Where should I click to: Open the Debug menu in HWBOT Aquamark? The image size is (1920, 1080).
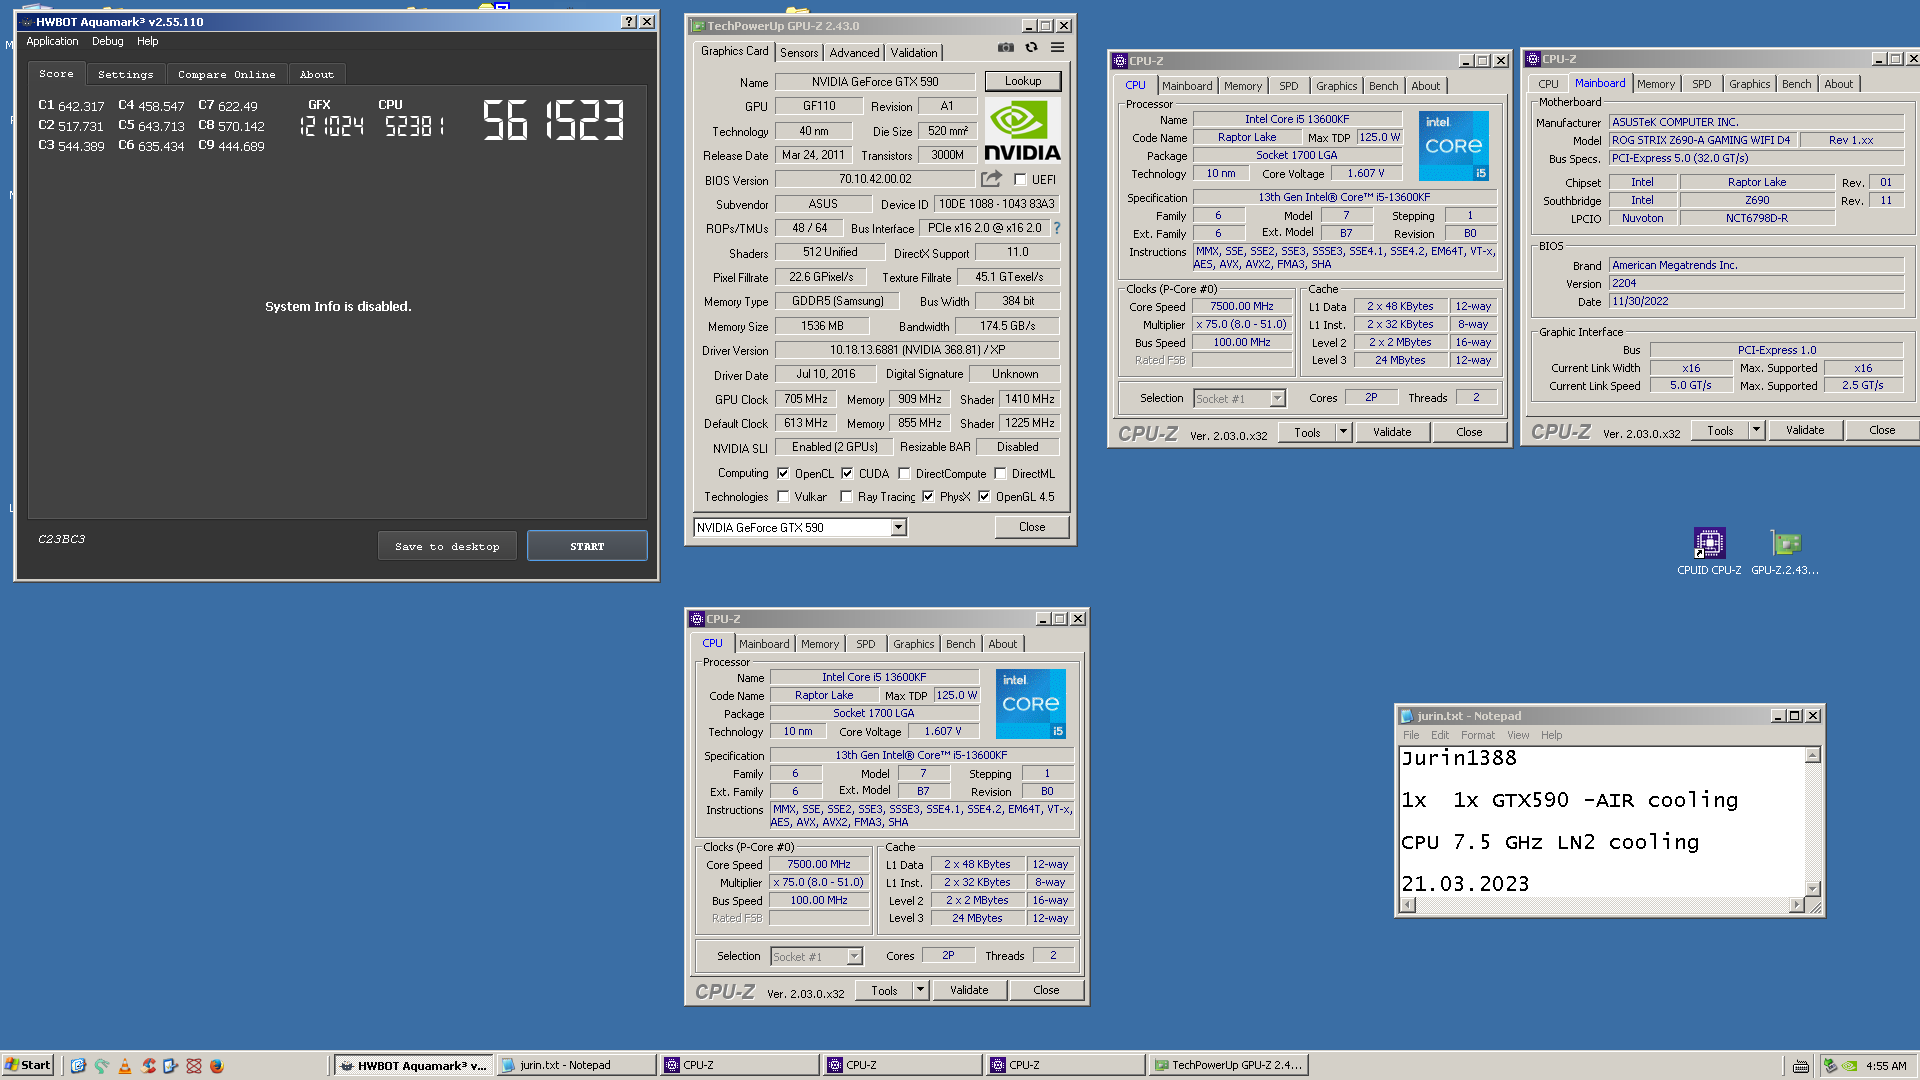tap(108, 42)
